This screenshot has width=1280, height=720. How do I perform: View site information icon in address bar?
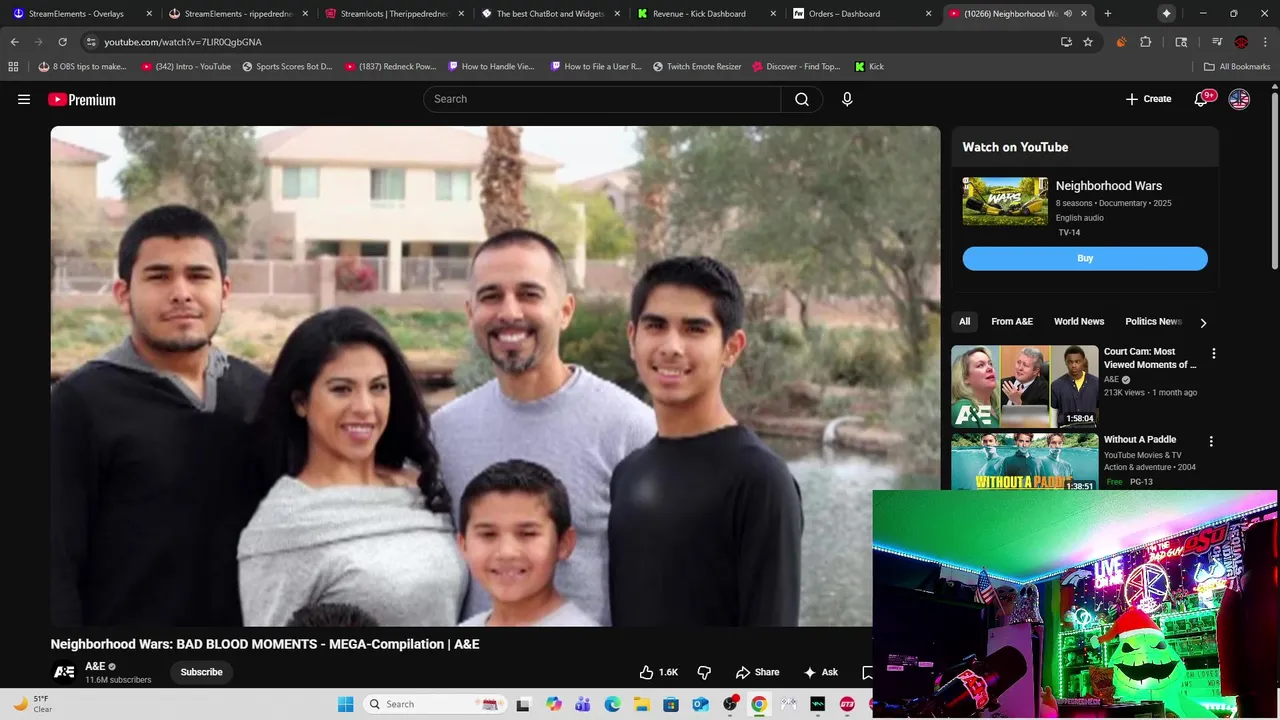[91, 42]
